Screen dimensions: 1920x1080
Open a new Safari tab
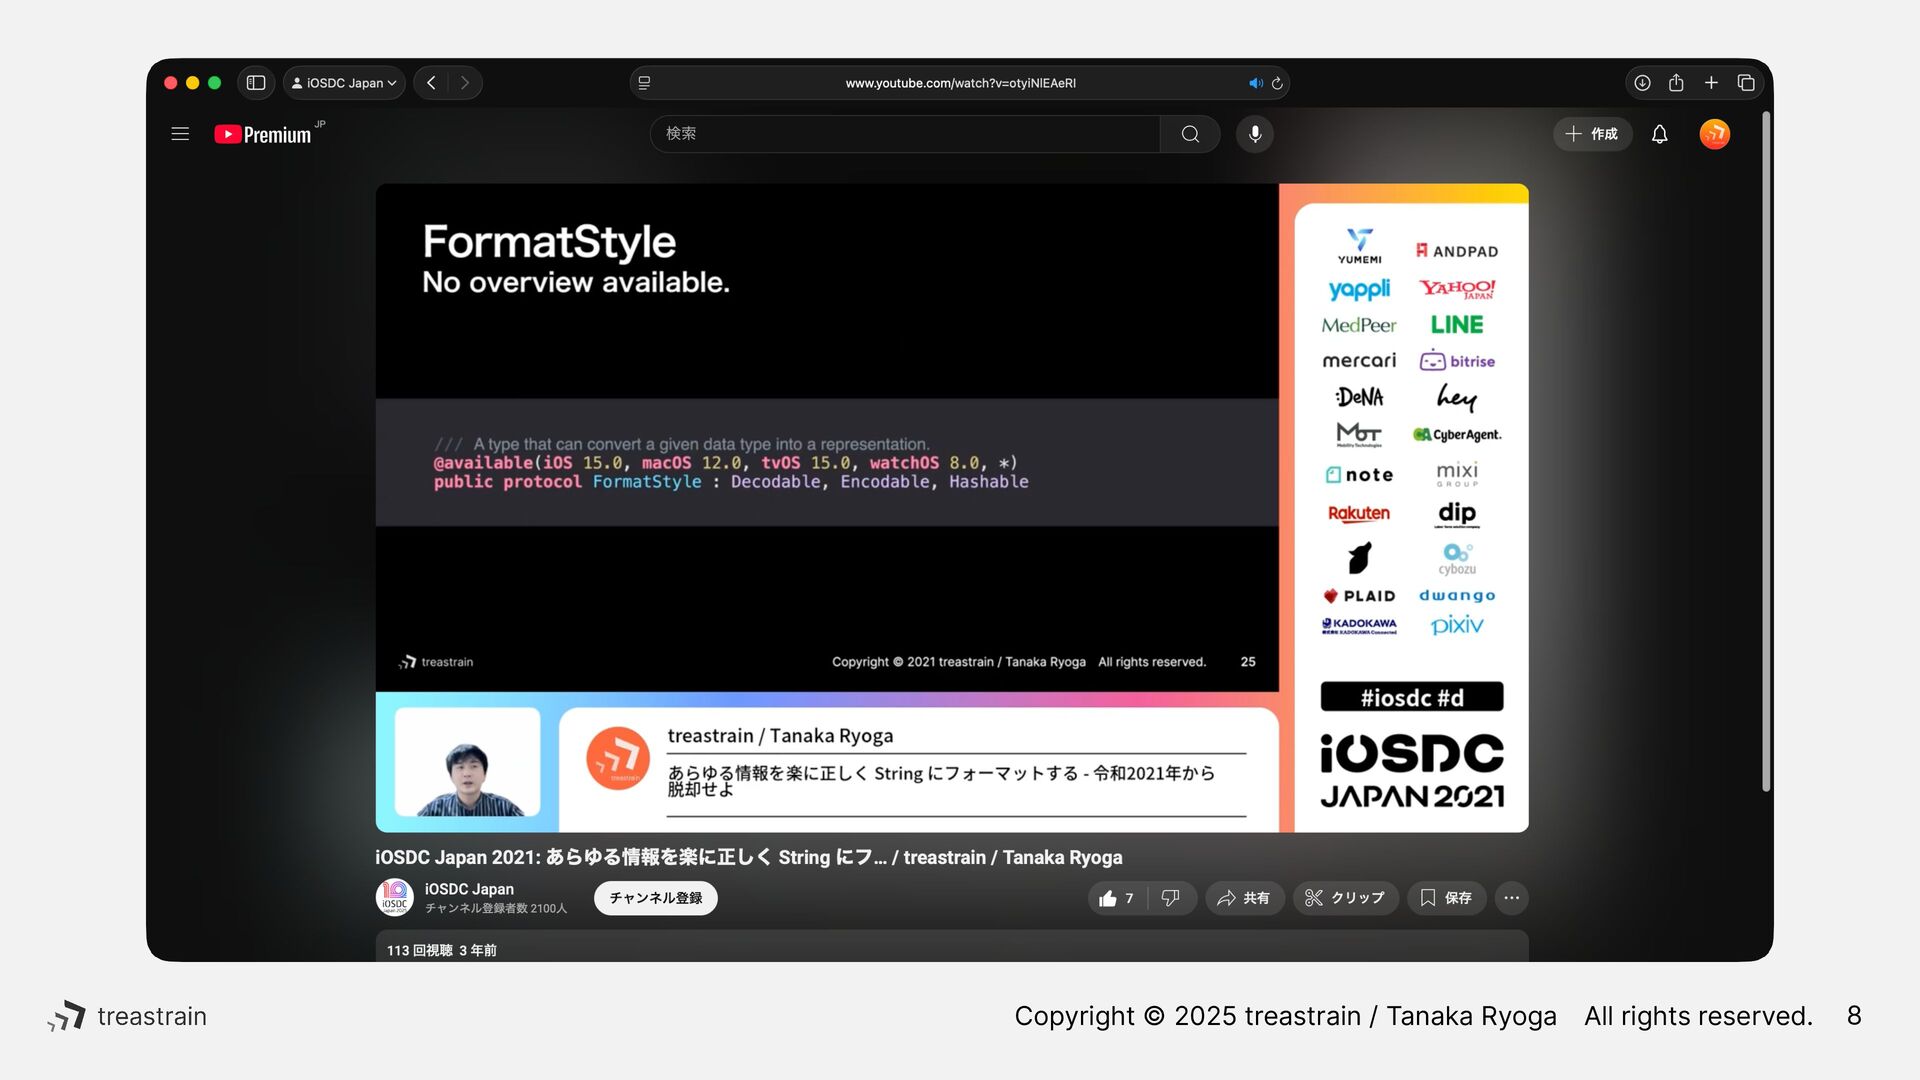click(x=1711, y=83)
